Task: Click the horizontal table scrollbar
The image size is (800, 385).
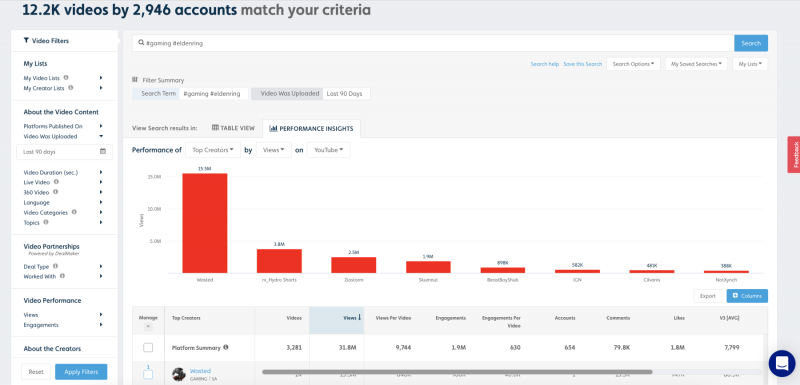Action: click(457, 372)
